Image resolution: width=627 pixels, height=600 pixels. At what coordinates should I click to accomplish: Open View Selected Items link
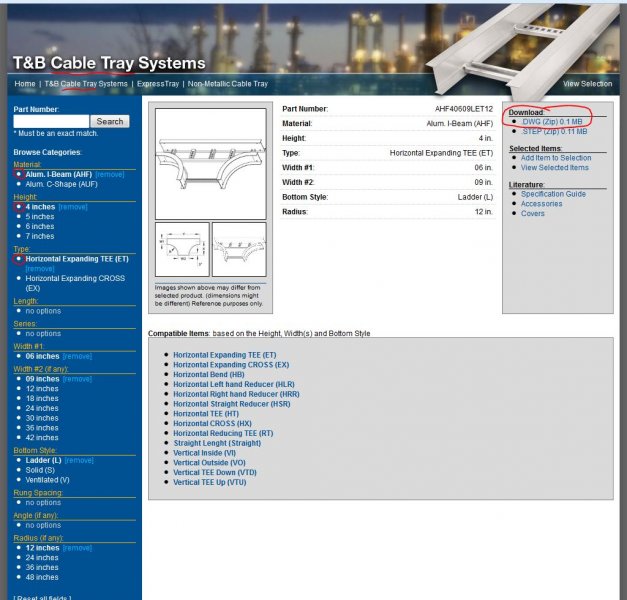click(555, 167)
